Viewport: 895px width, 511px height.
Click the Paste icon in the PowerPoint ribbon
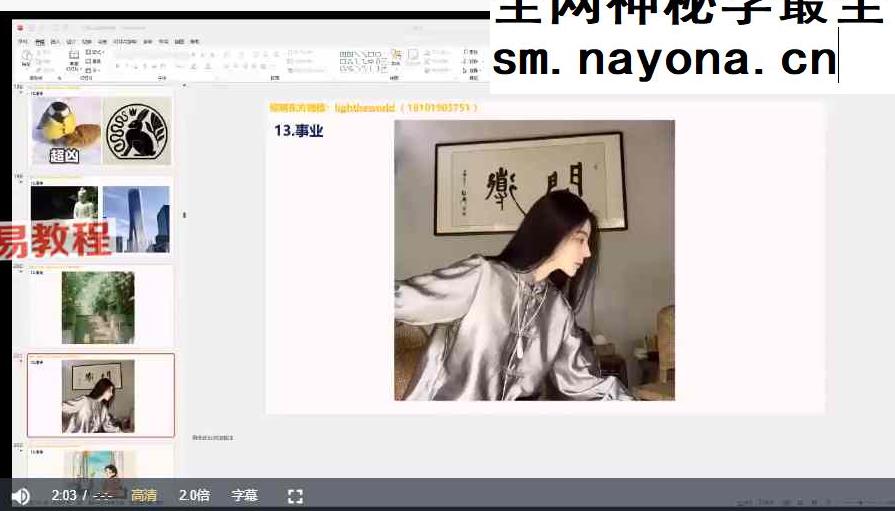[x=26, y=59]
